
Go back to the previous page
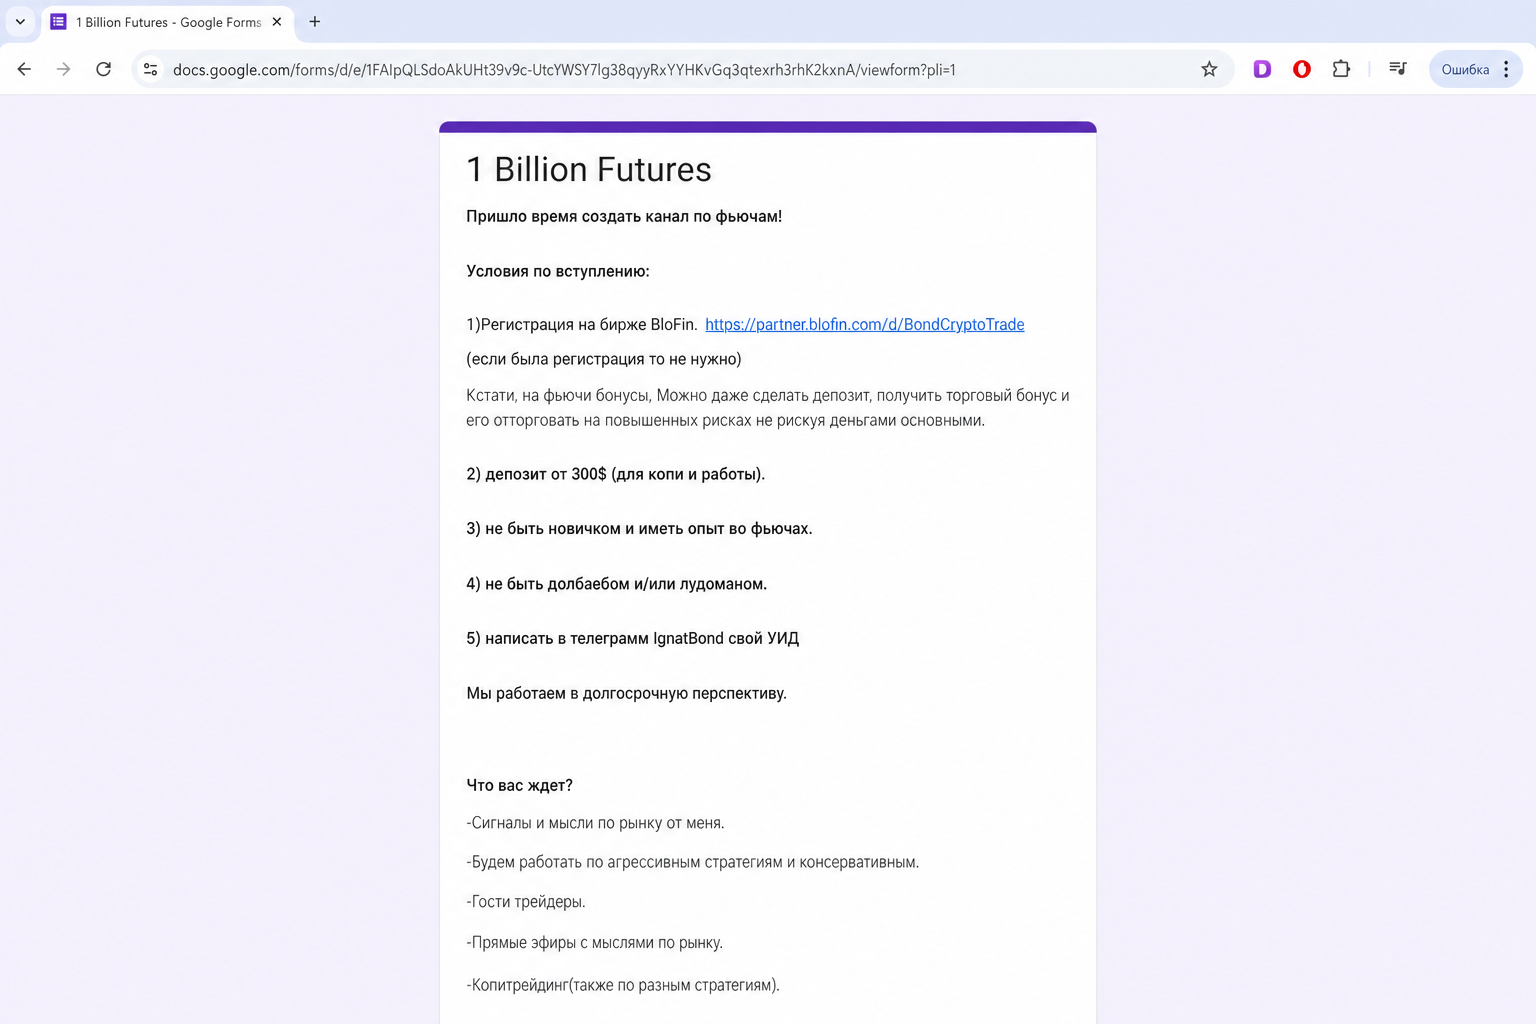tap(24, 69)
